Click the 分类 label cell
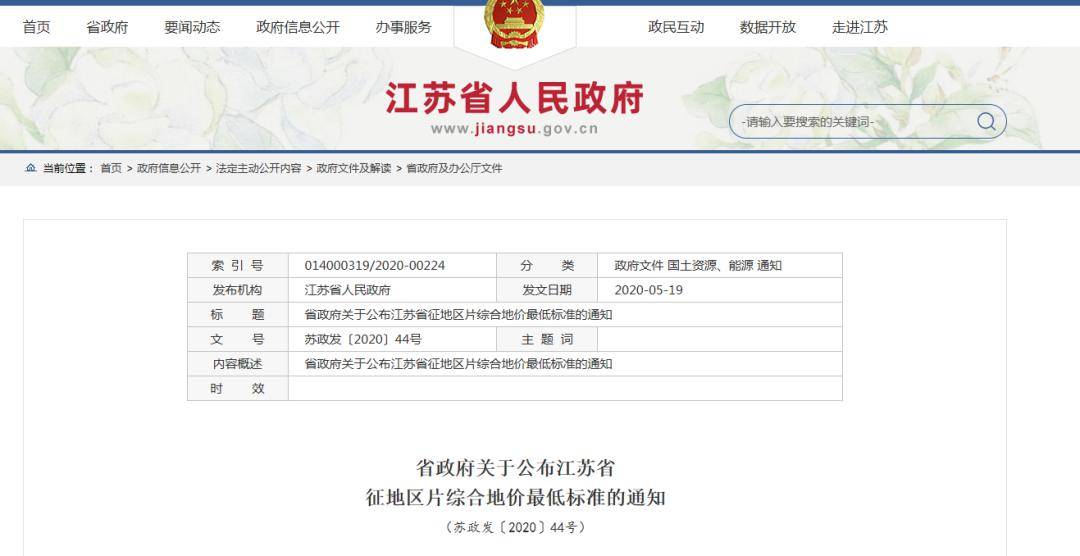The width and height of the screenshot is (1080, 556). tap(547, 265)
